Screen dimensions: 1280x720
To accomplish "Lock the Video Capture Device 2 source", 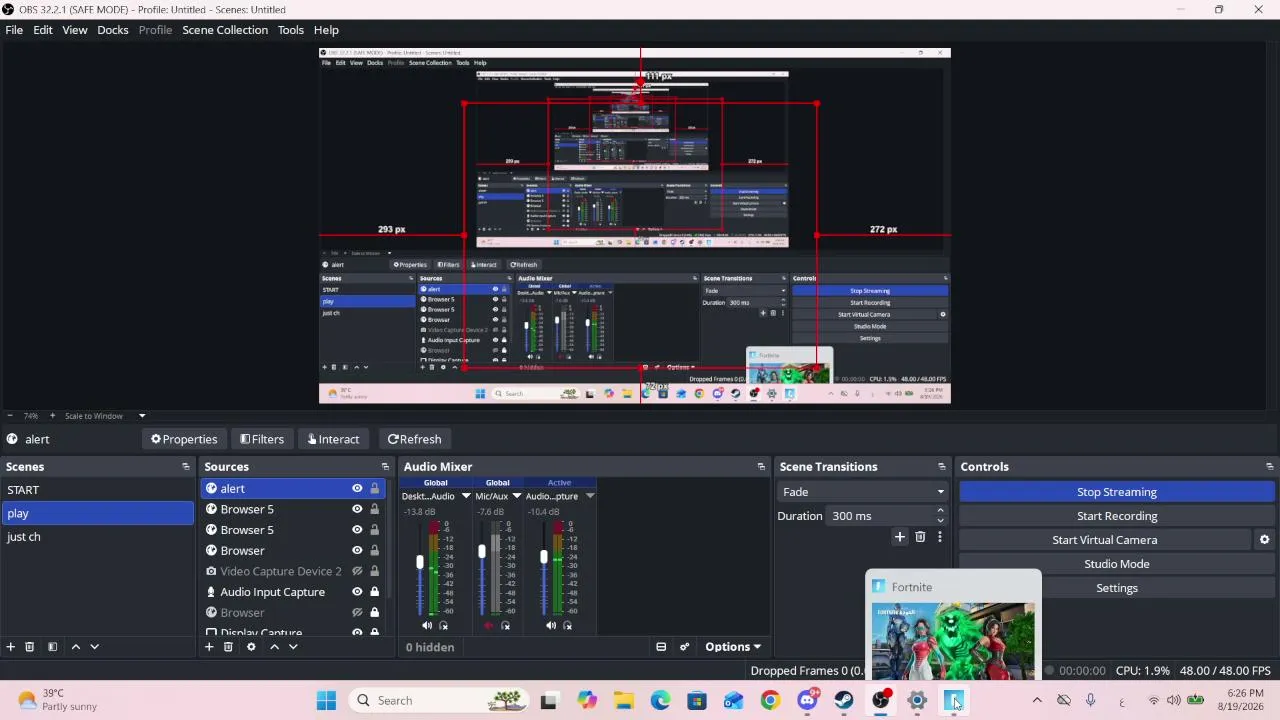I will tap(375, 571).
